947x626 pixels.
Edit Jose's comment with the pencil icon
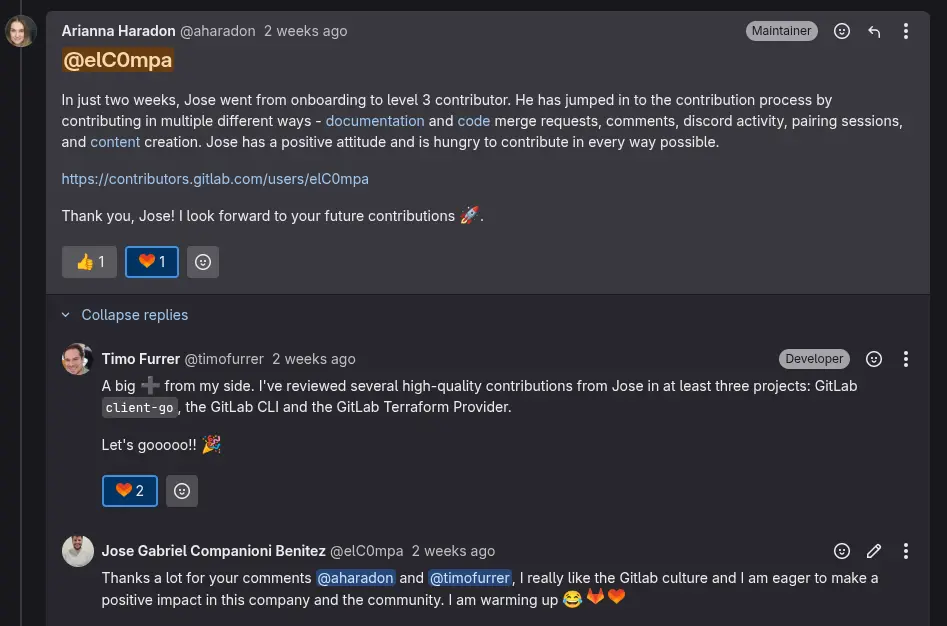coord(874,551)
